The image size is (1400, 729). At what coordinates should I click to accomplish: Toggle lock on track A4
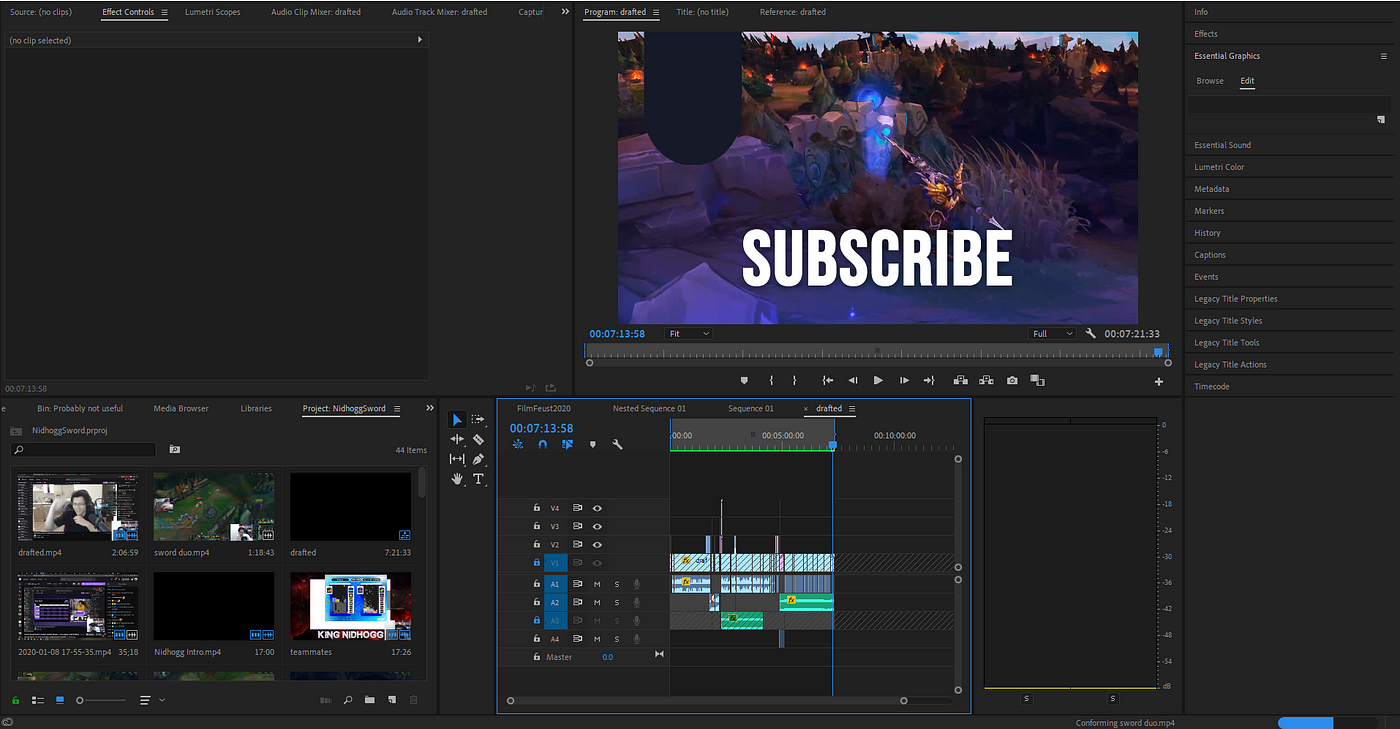click(x=536, y=639)
